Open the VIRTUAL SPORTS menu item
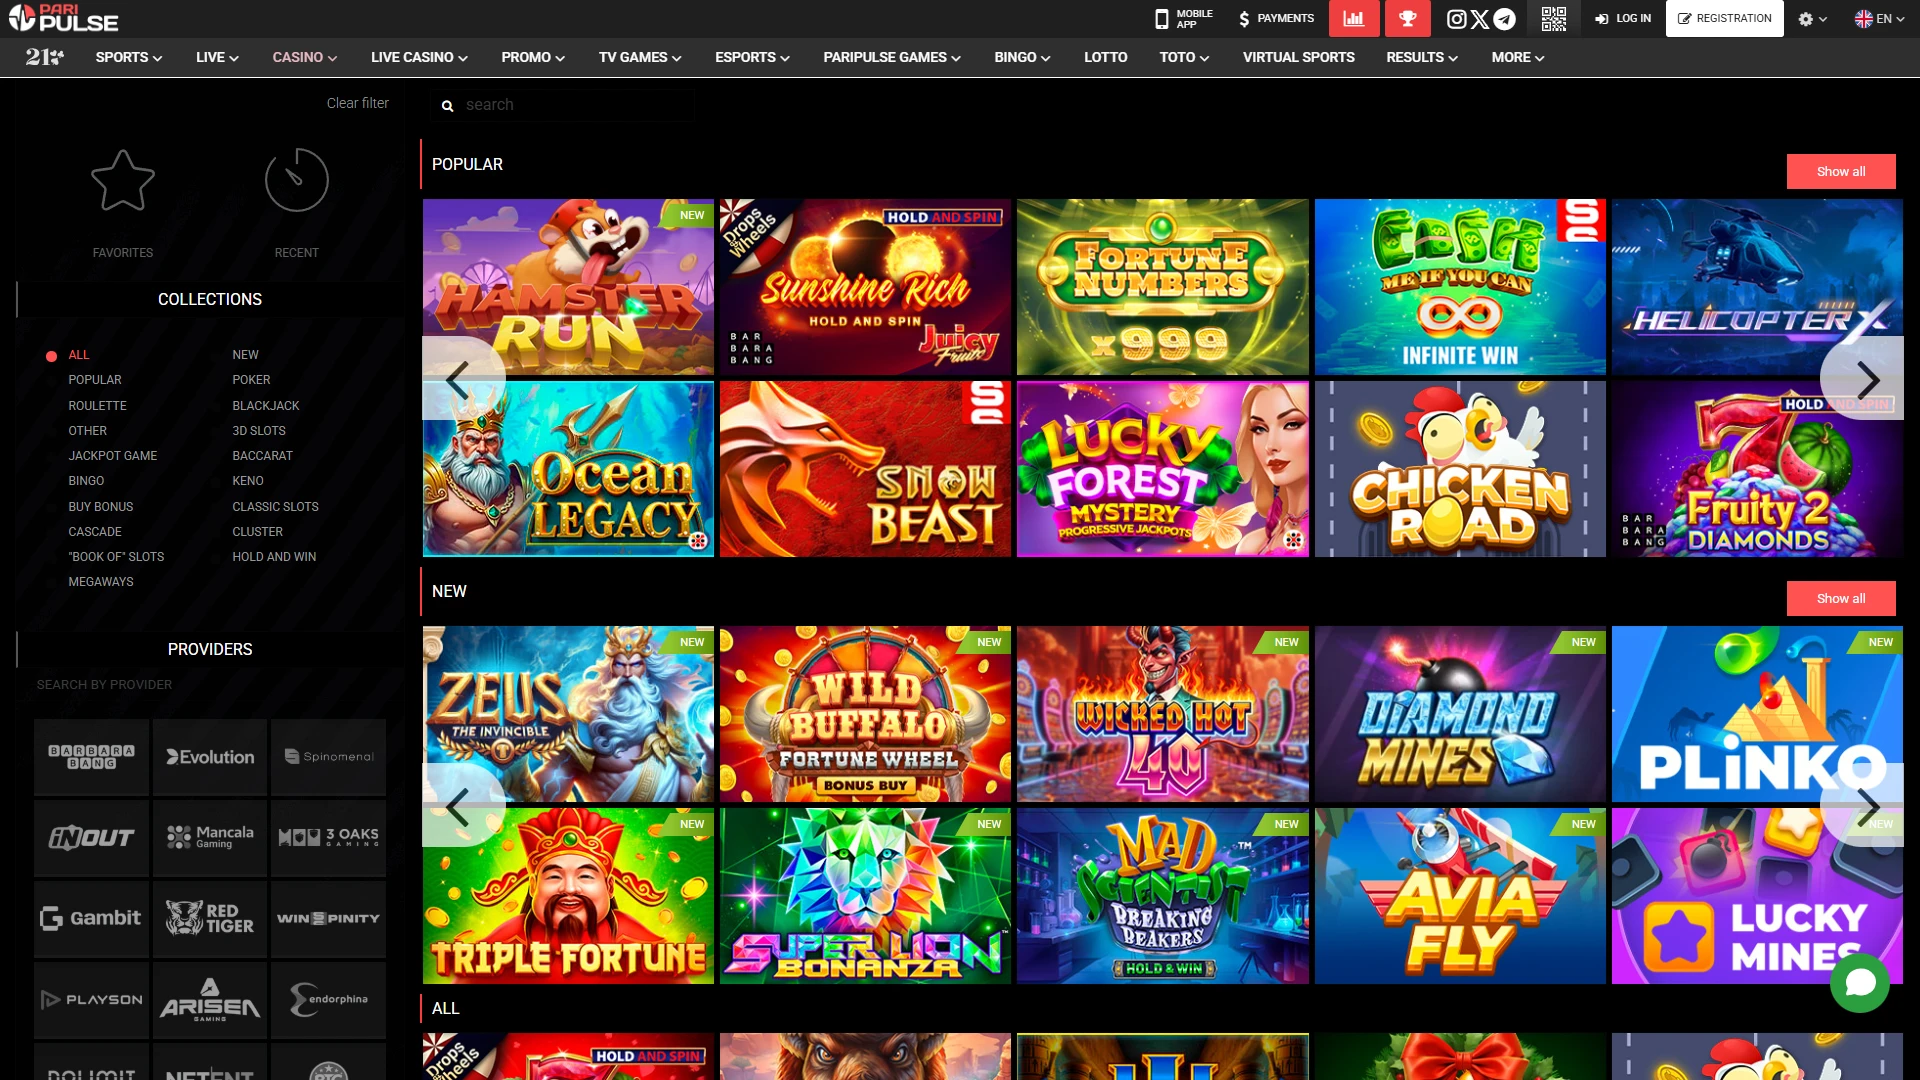The height and width of the screenshot is (1080, 1920). [1298, 57]
